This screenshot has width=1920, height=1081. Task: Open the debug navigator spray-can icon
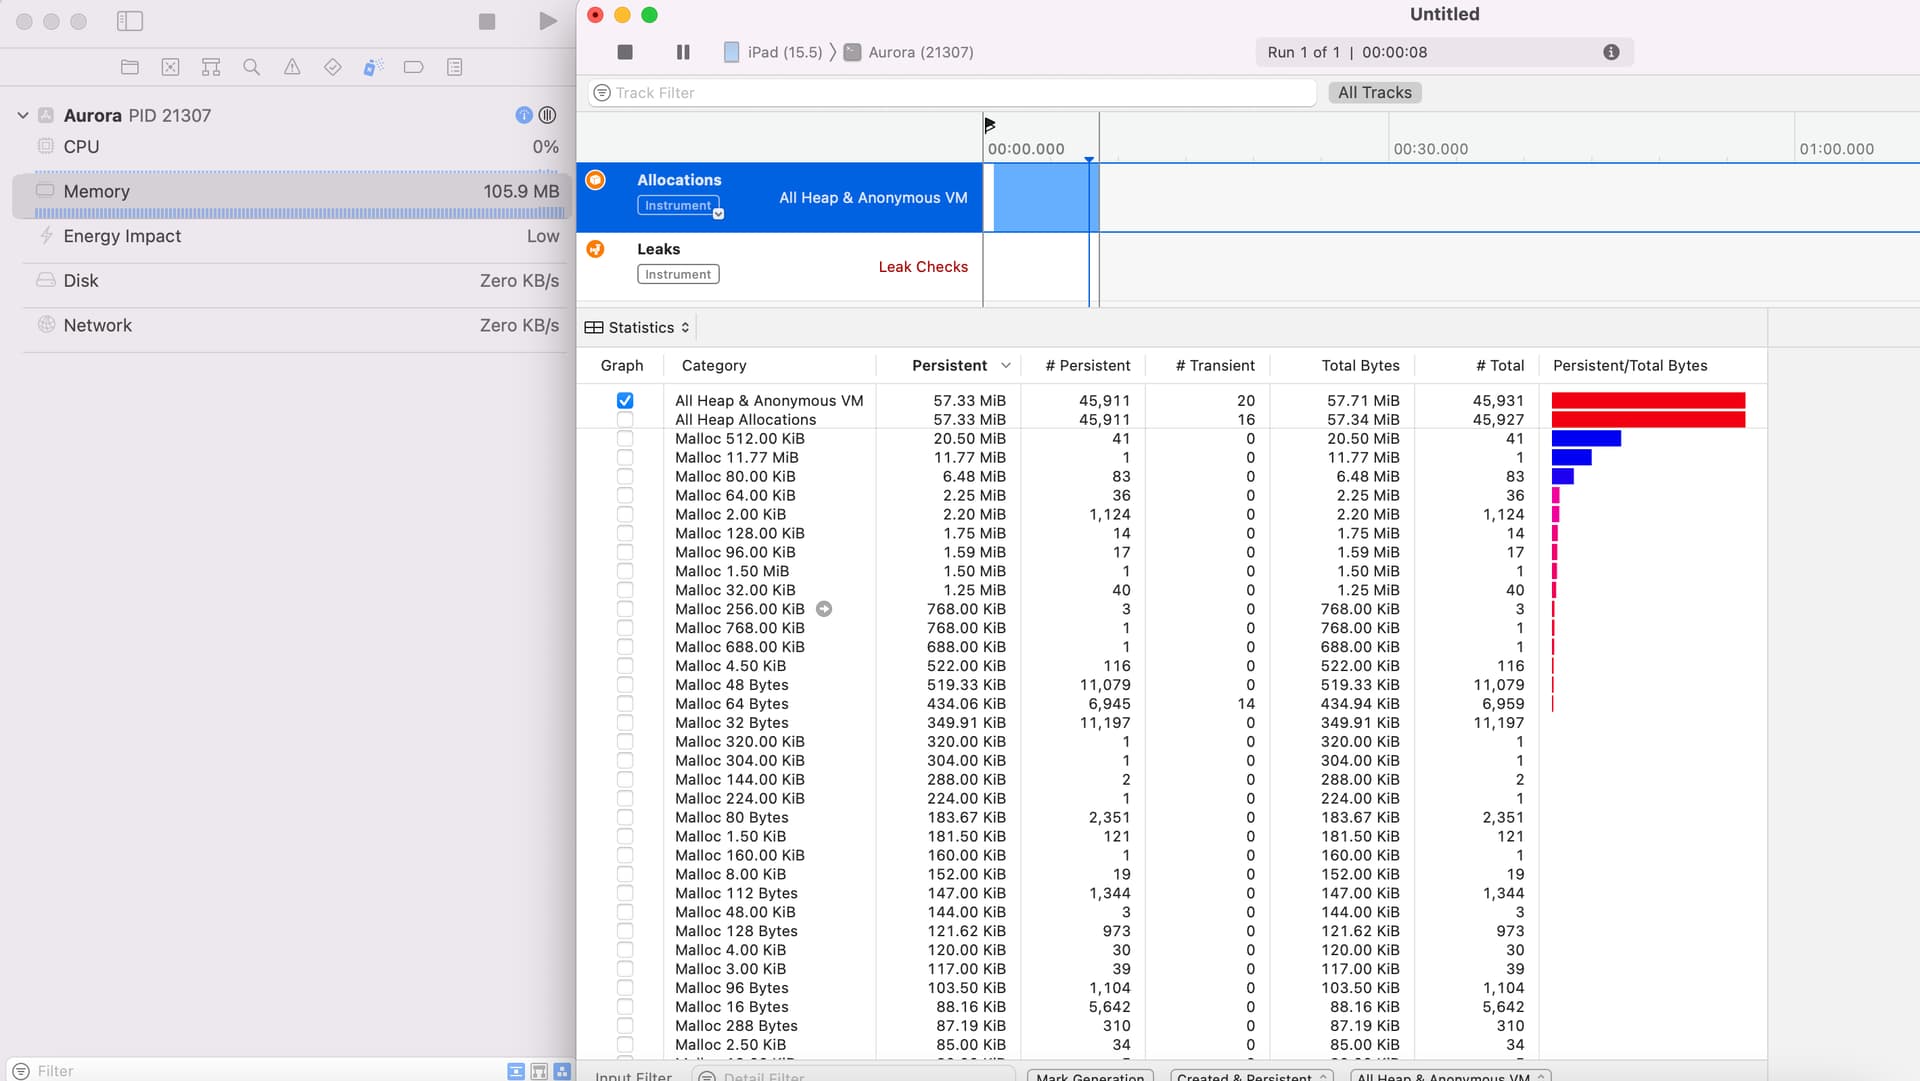[373, 67]
